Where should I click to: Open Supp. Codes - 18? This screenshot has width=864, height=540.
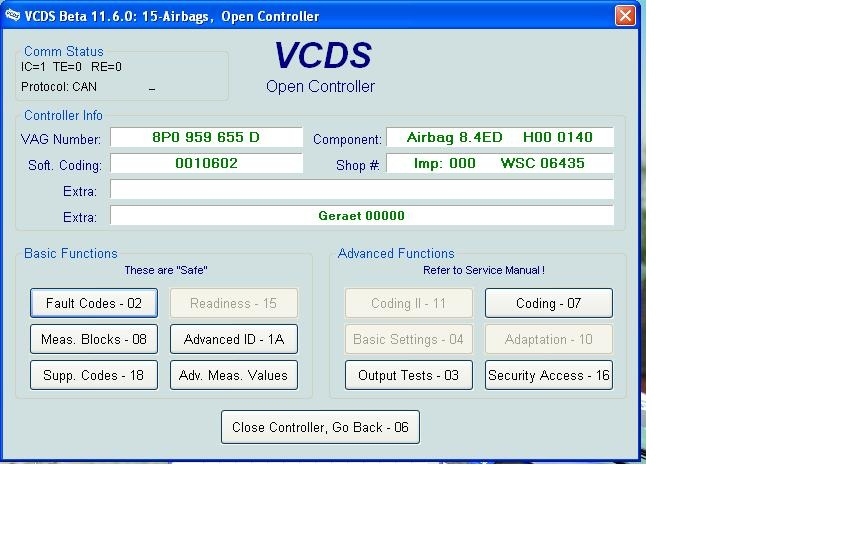pyautogui.click(x=94, y=375)
